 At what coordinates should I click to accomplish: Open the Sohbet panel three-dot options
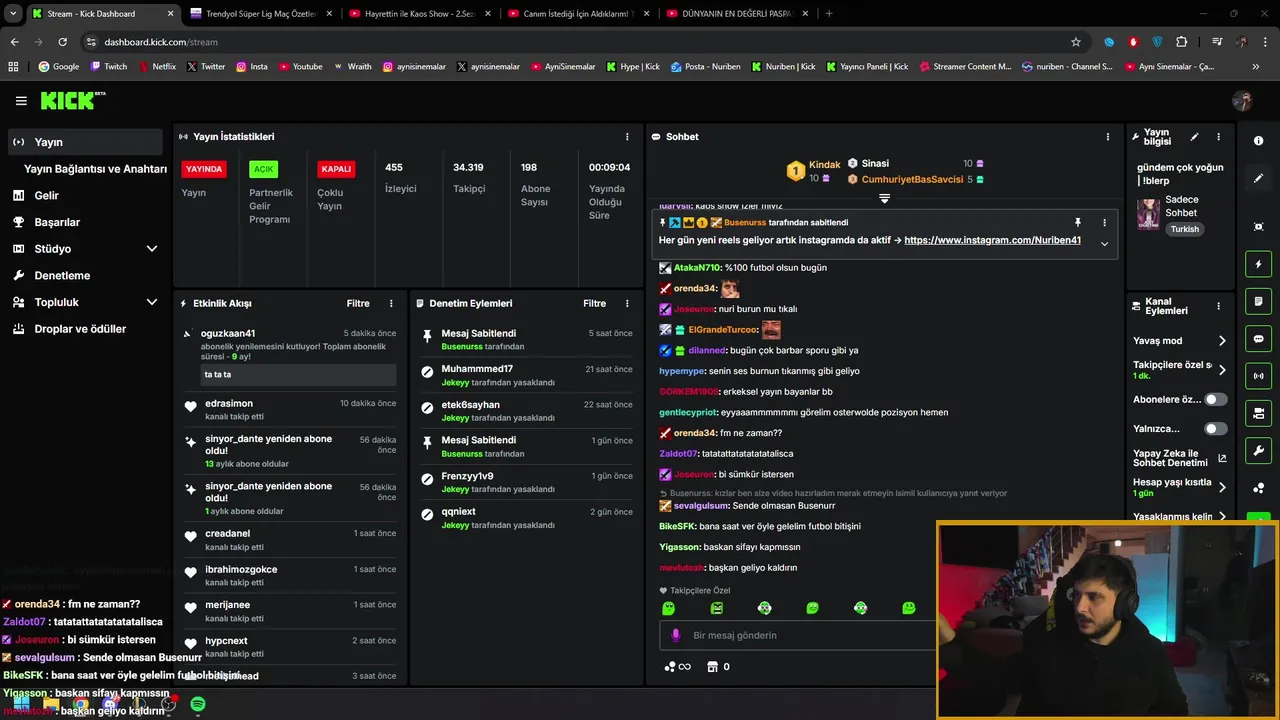click(x=1108, y=137)
